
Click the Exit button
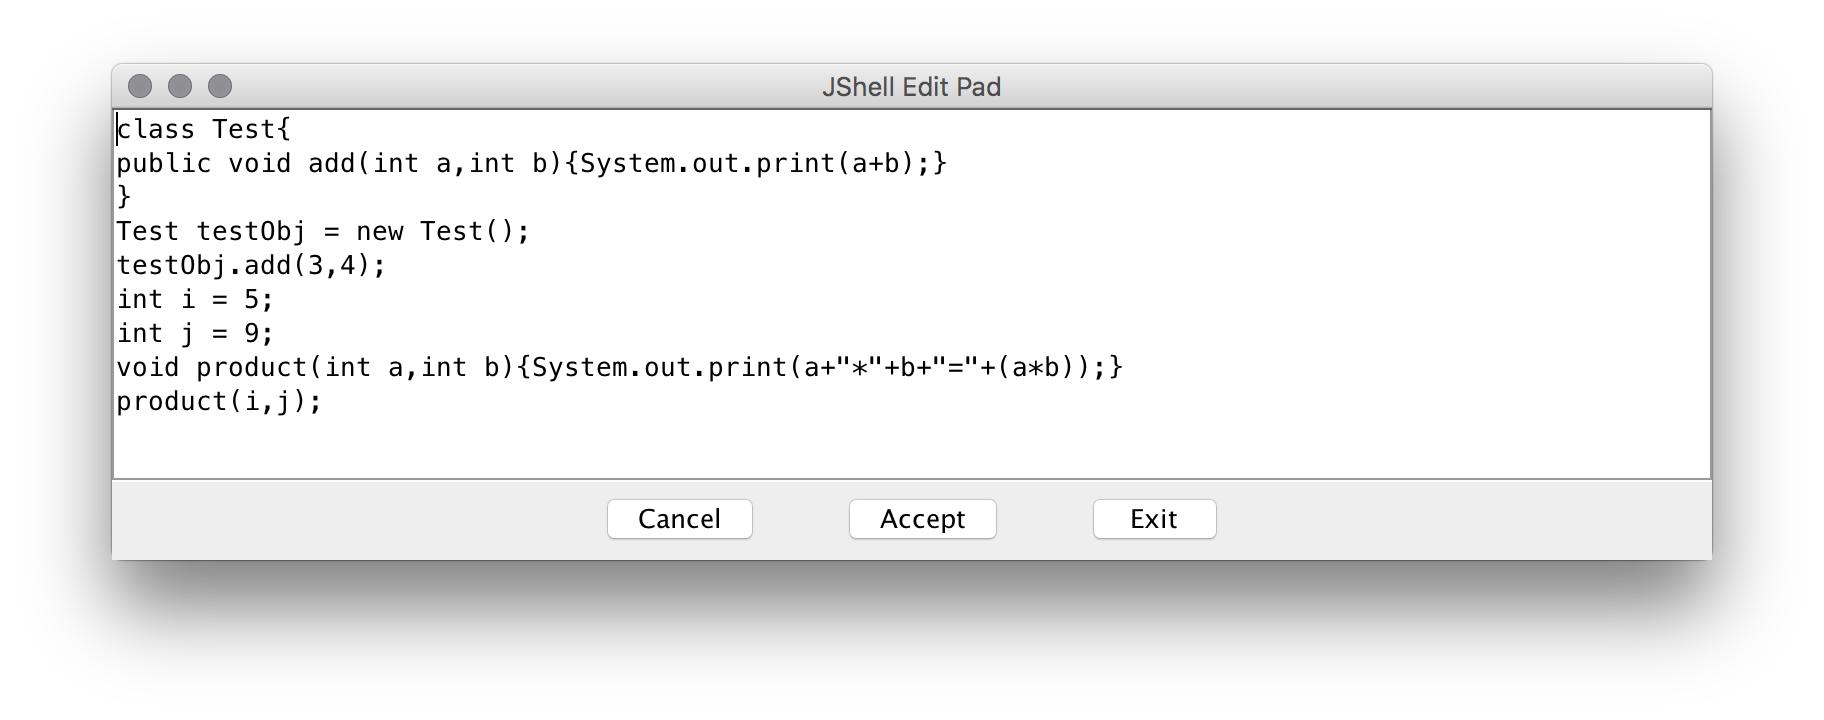[1154, 519]
